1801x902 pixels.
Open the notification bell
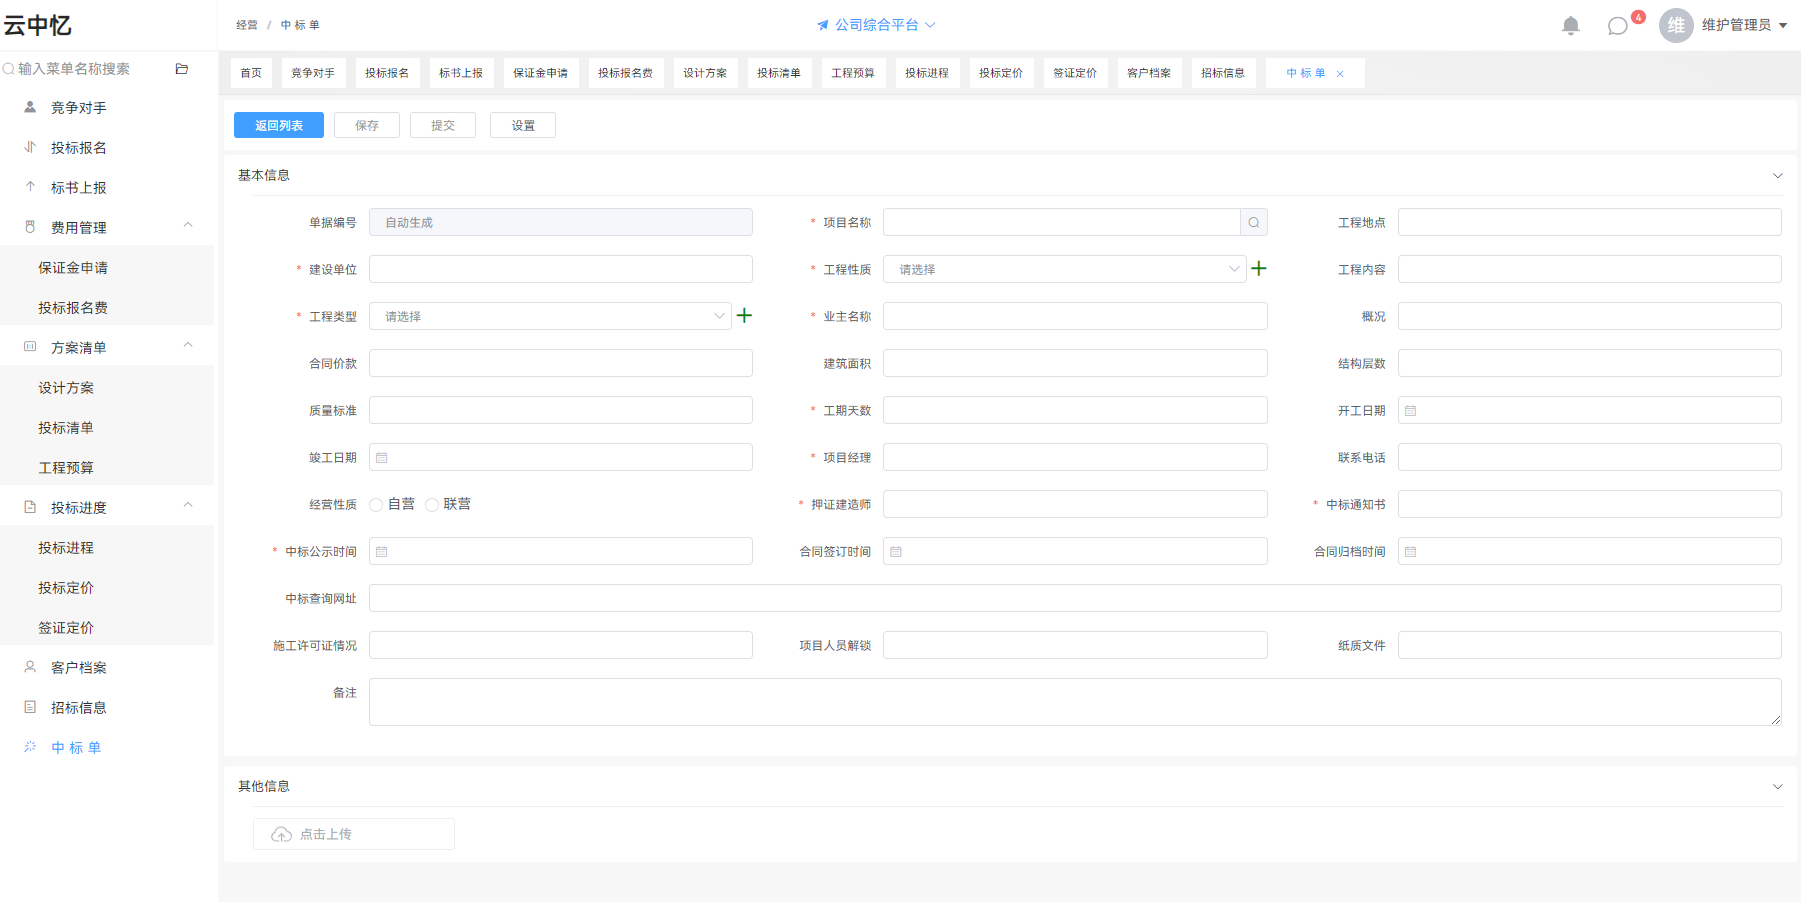coord(1570,25)
